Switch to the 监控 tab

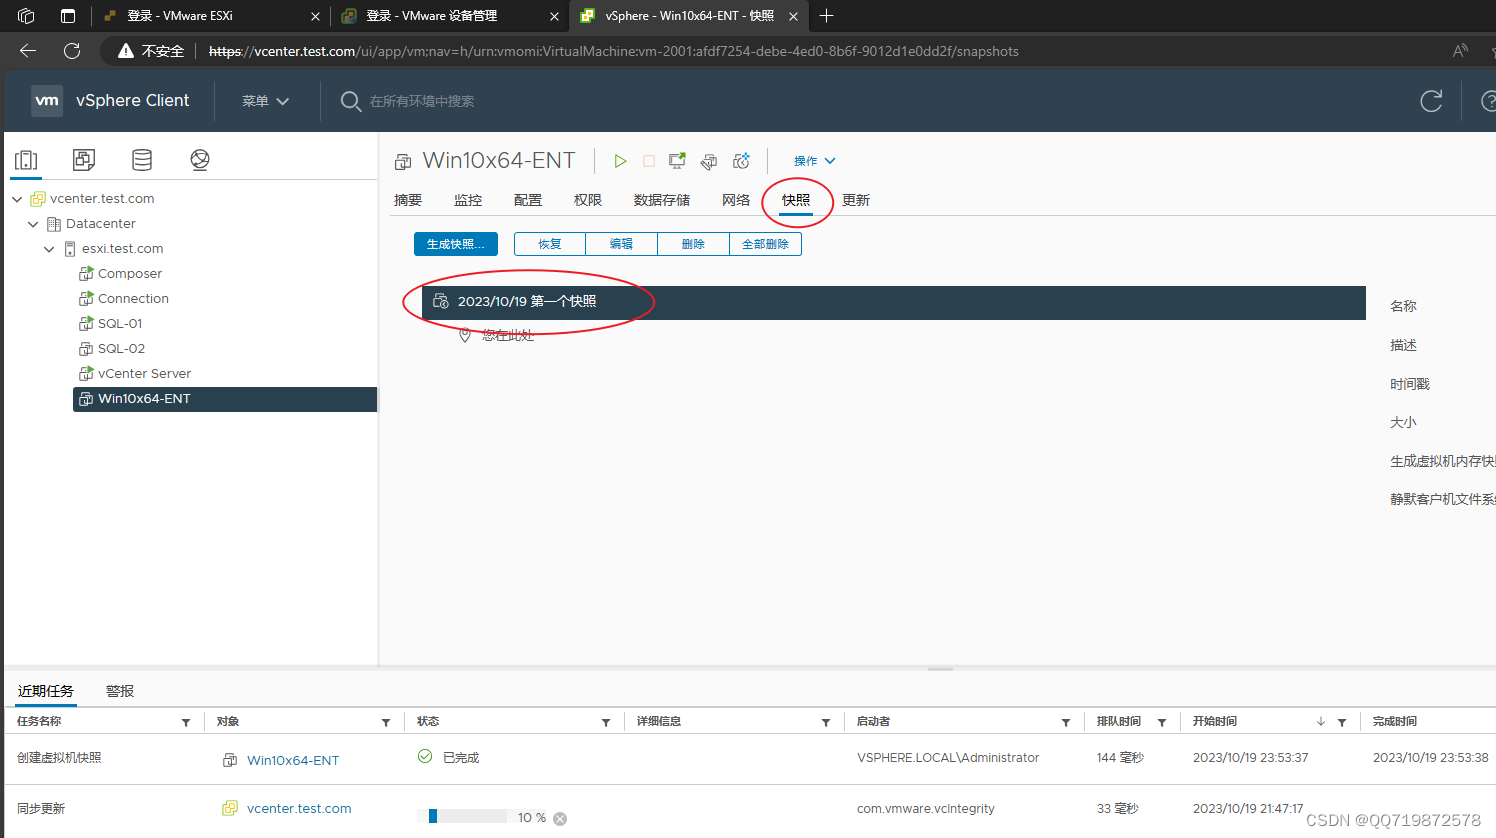(468, 200)
